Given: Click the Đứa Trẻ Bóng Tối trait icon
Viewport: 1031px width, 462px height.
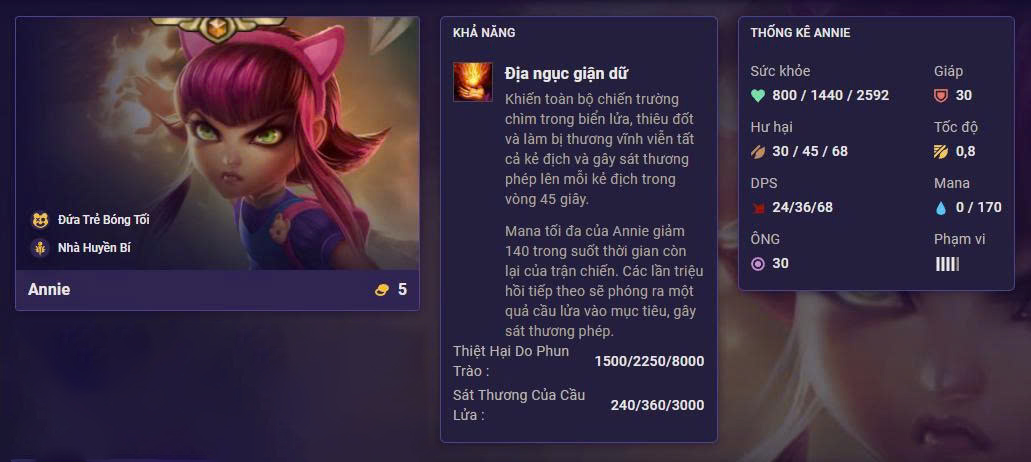Looking at the screenshot, I should 40,219.
